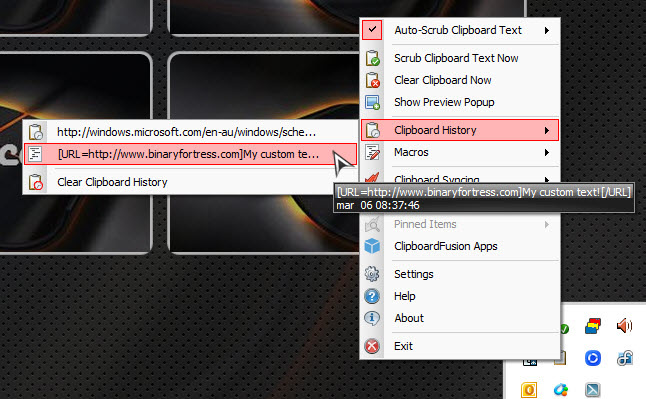
Task: Expand the Clipboard History submenu arrow
Action: tap(547, 130)
